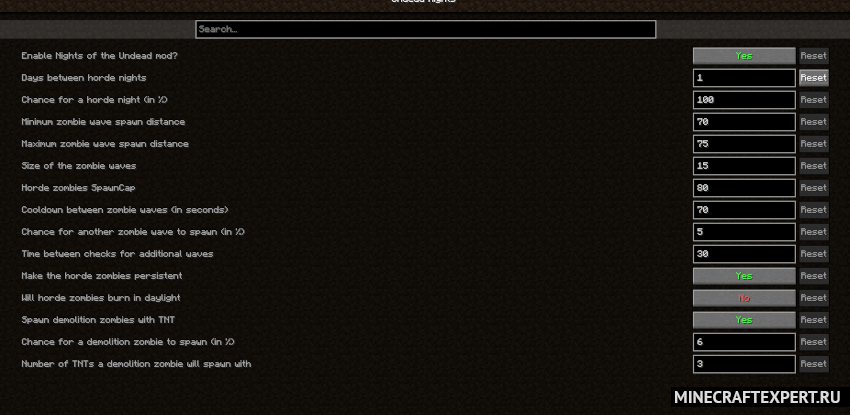Click the Search field at the top
Screen dimensions: 850x415
pos(426,29)
